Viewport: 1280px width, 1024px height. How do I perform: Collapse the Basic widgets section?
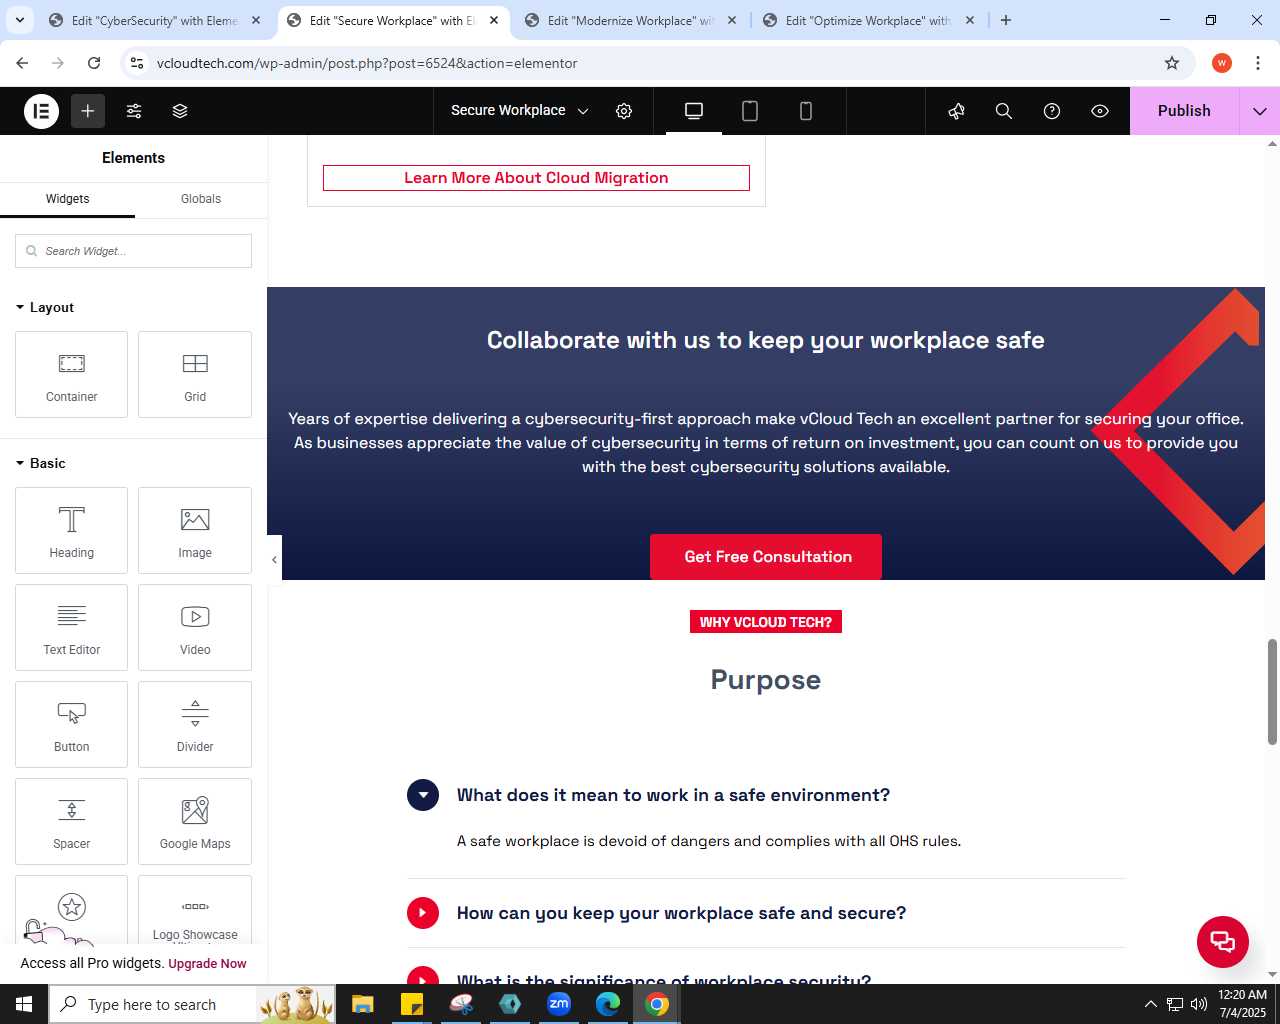[41, 463]
